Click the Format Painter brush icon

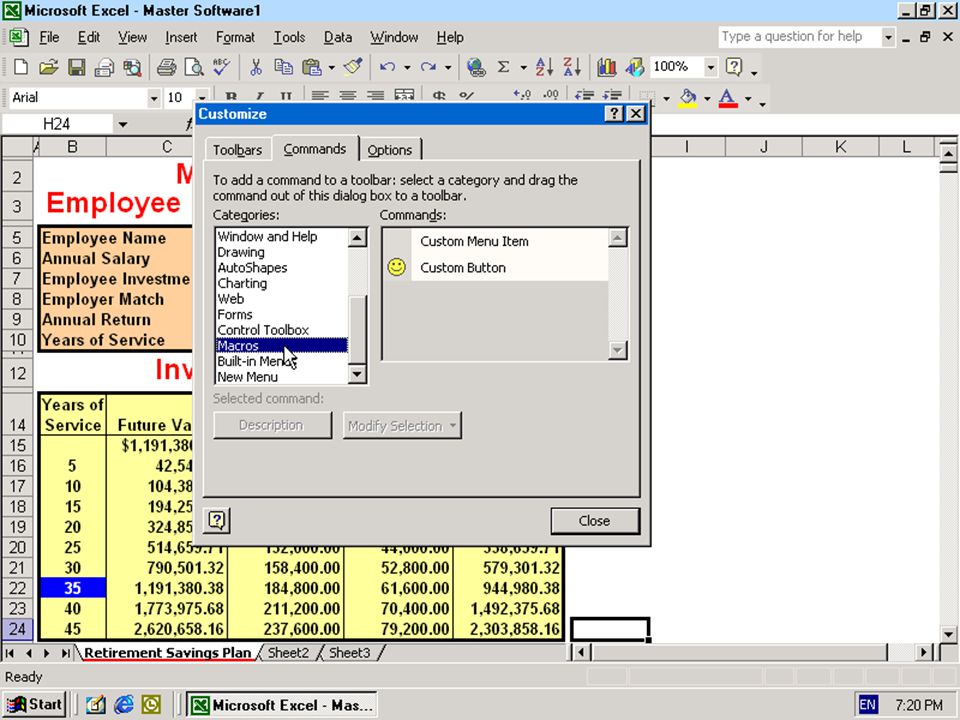coord(353,67)
